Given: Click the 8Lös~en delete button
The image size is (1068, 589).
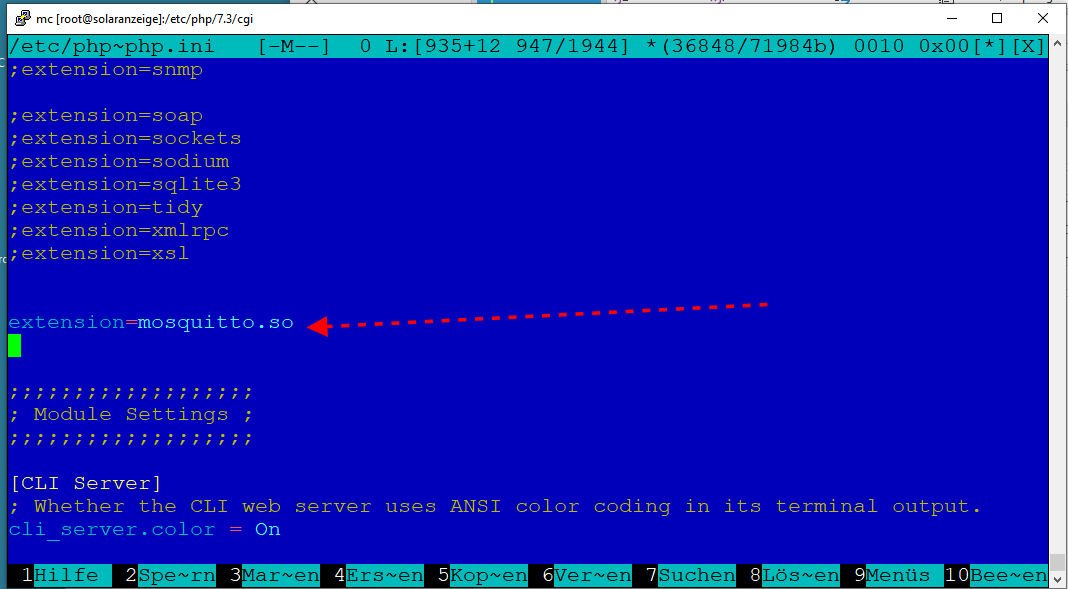Looking at the screenshot, I should point(793,575).
